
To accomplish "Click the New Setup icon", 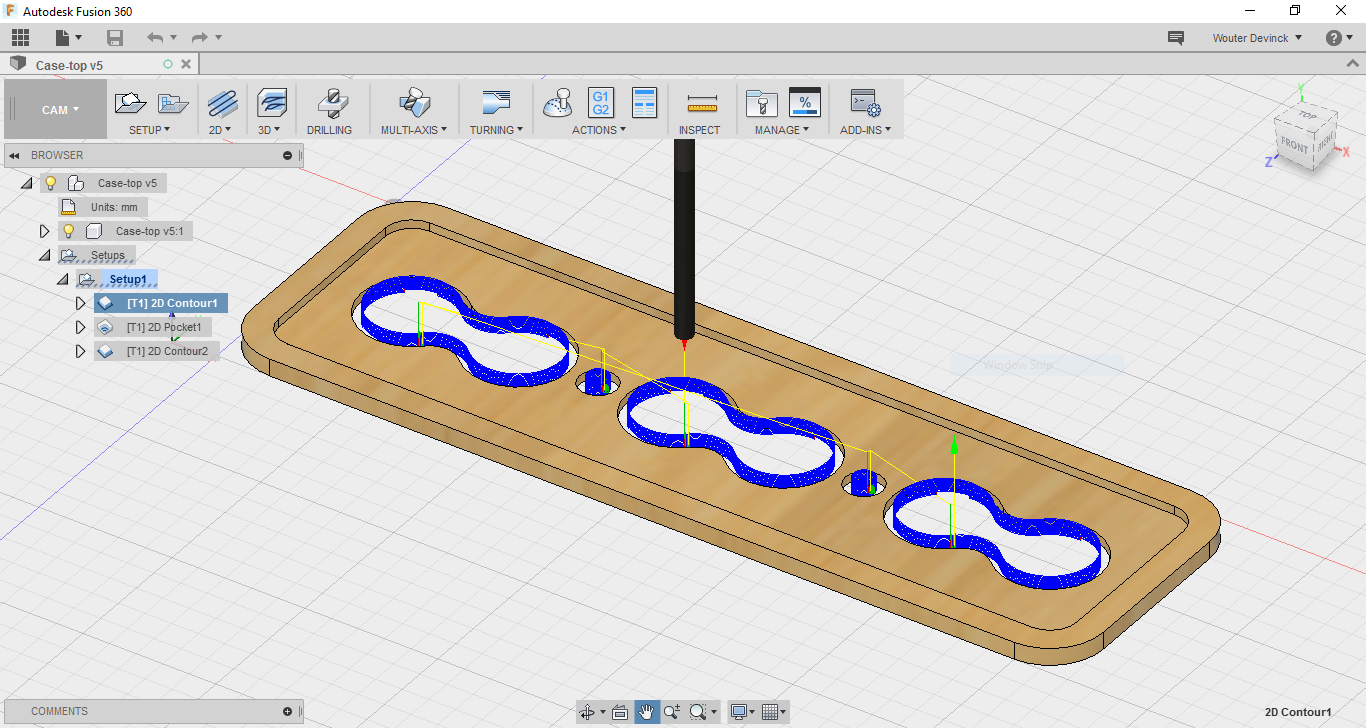I will (x=131, y=102).
